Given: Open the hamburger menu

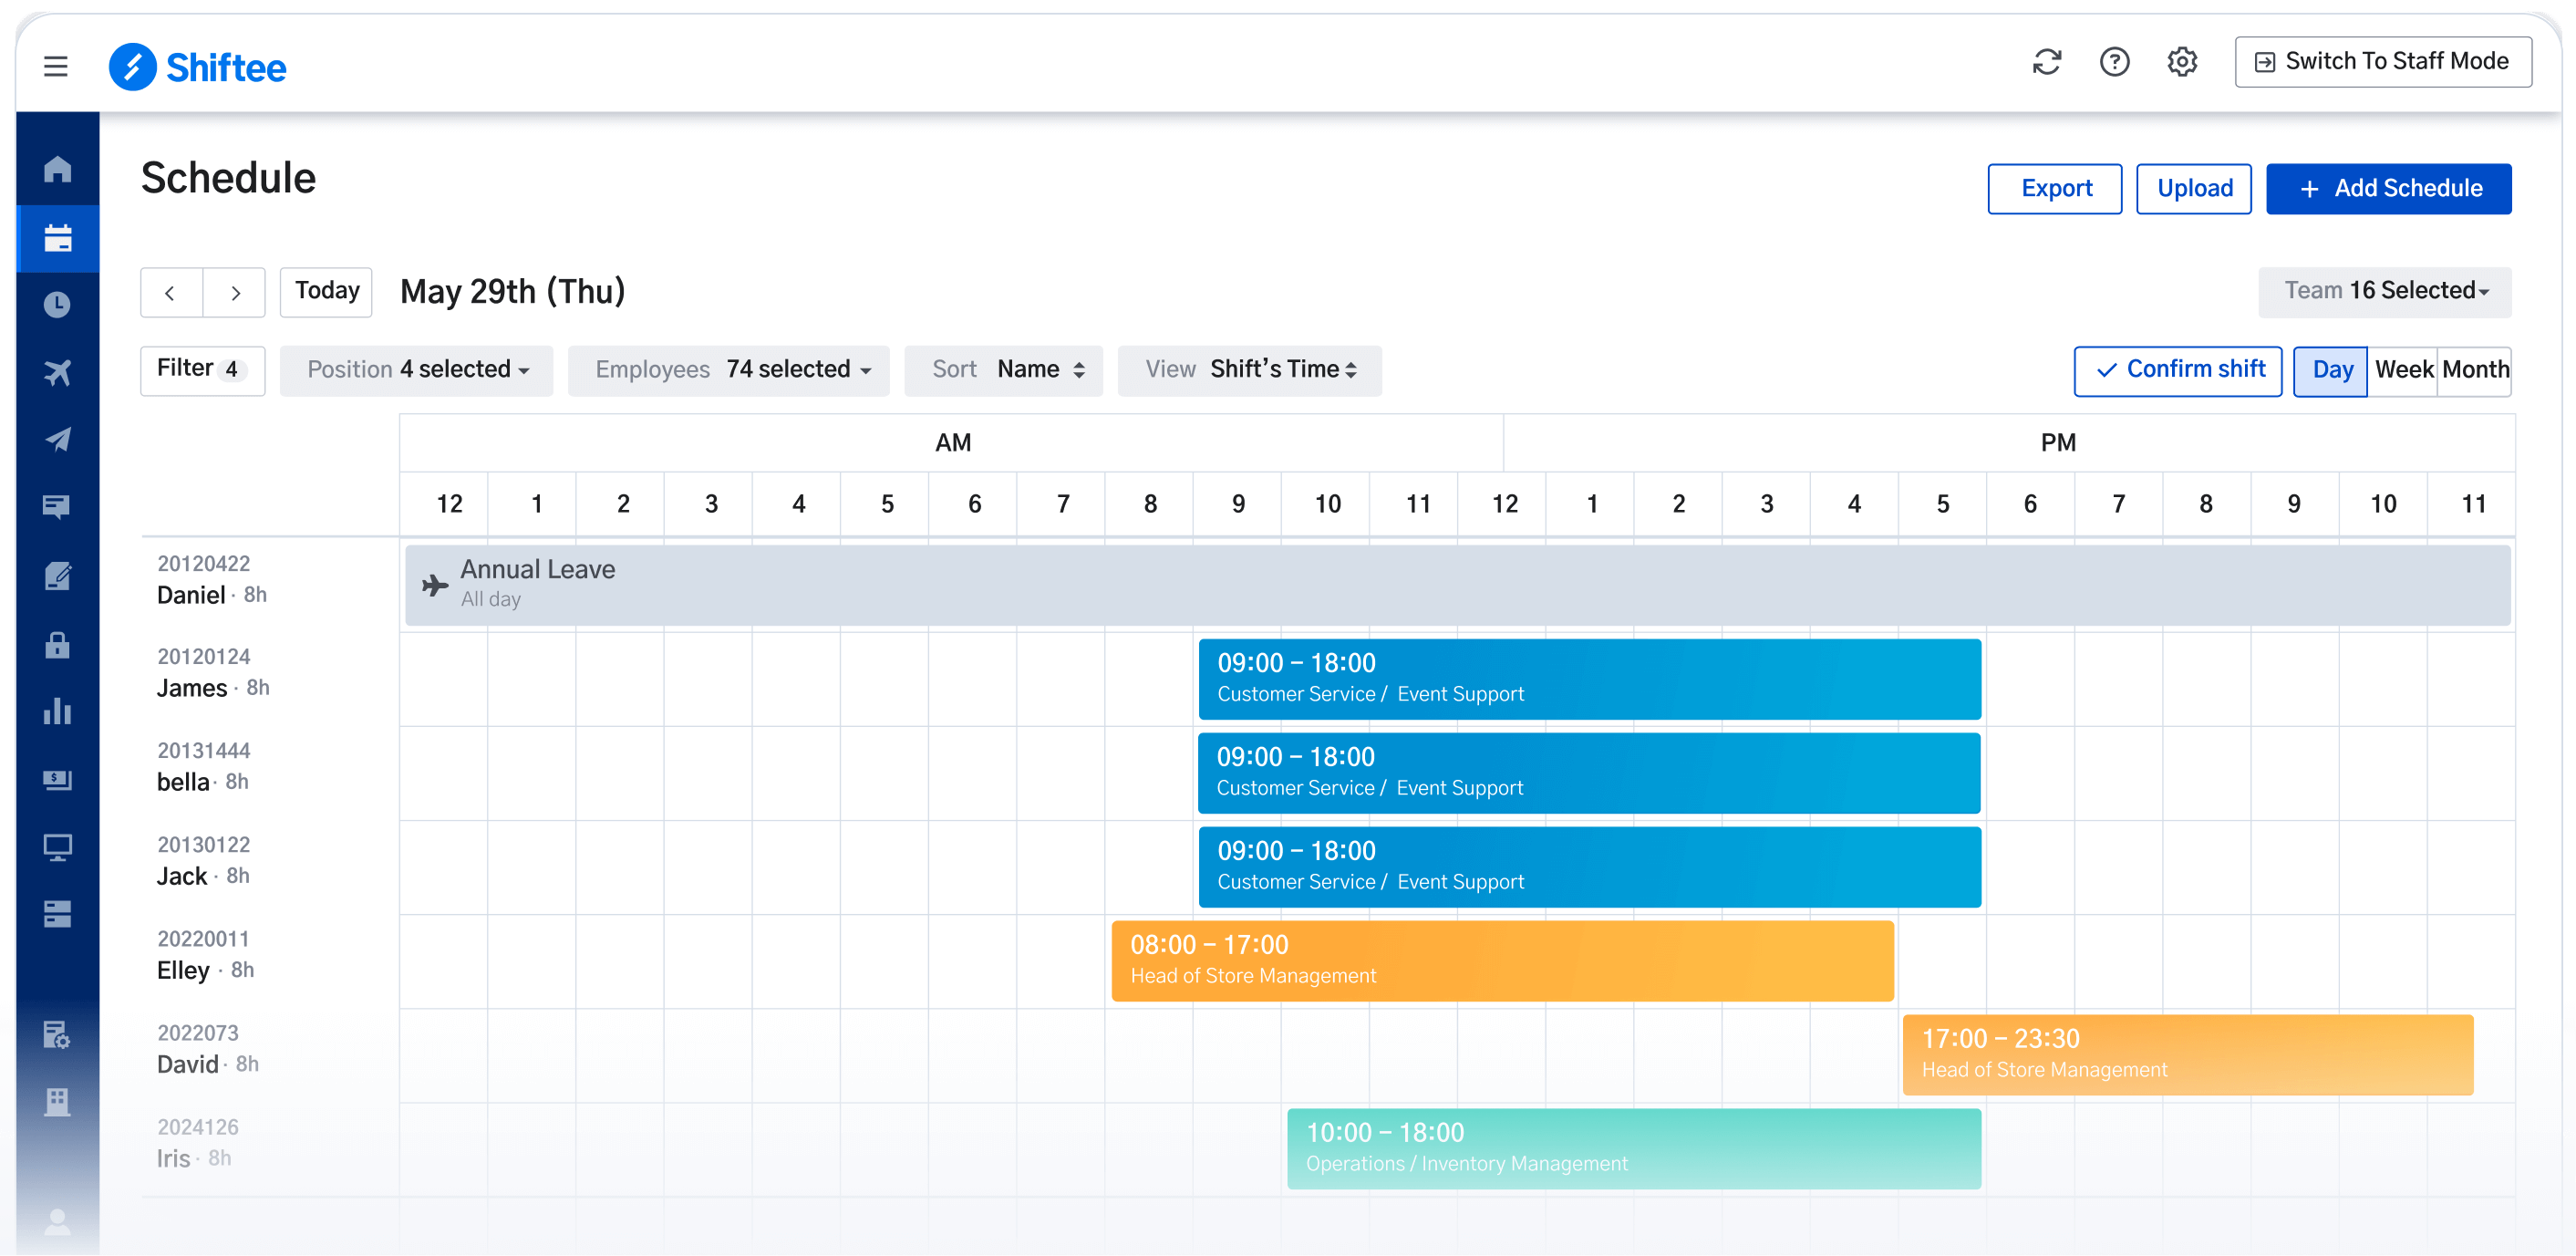Looking at the screenshot, I should (x=55, y=66).
